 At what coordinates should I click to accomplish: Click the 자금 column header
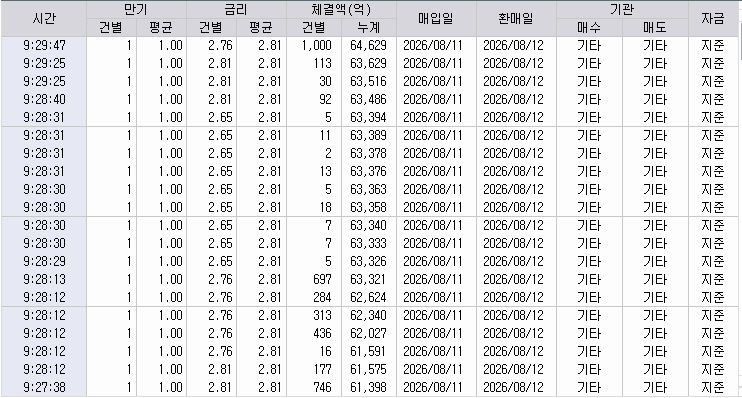(713, 18)
